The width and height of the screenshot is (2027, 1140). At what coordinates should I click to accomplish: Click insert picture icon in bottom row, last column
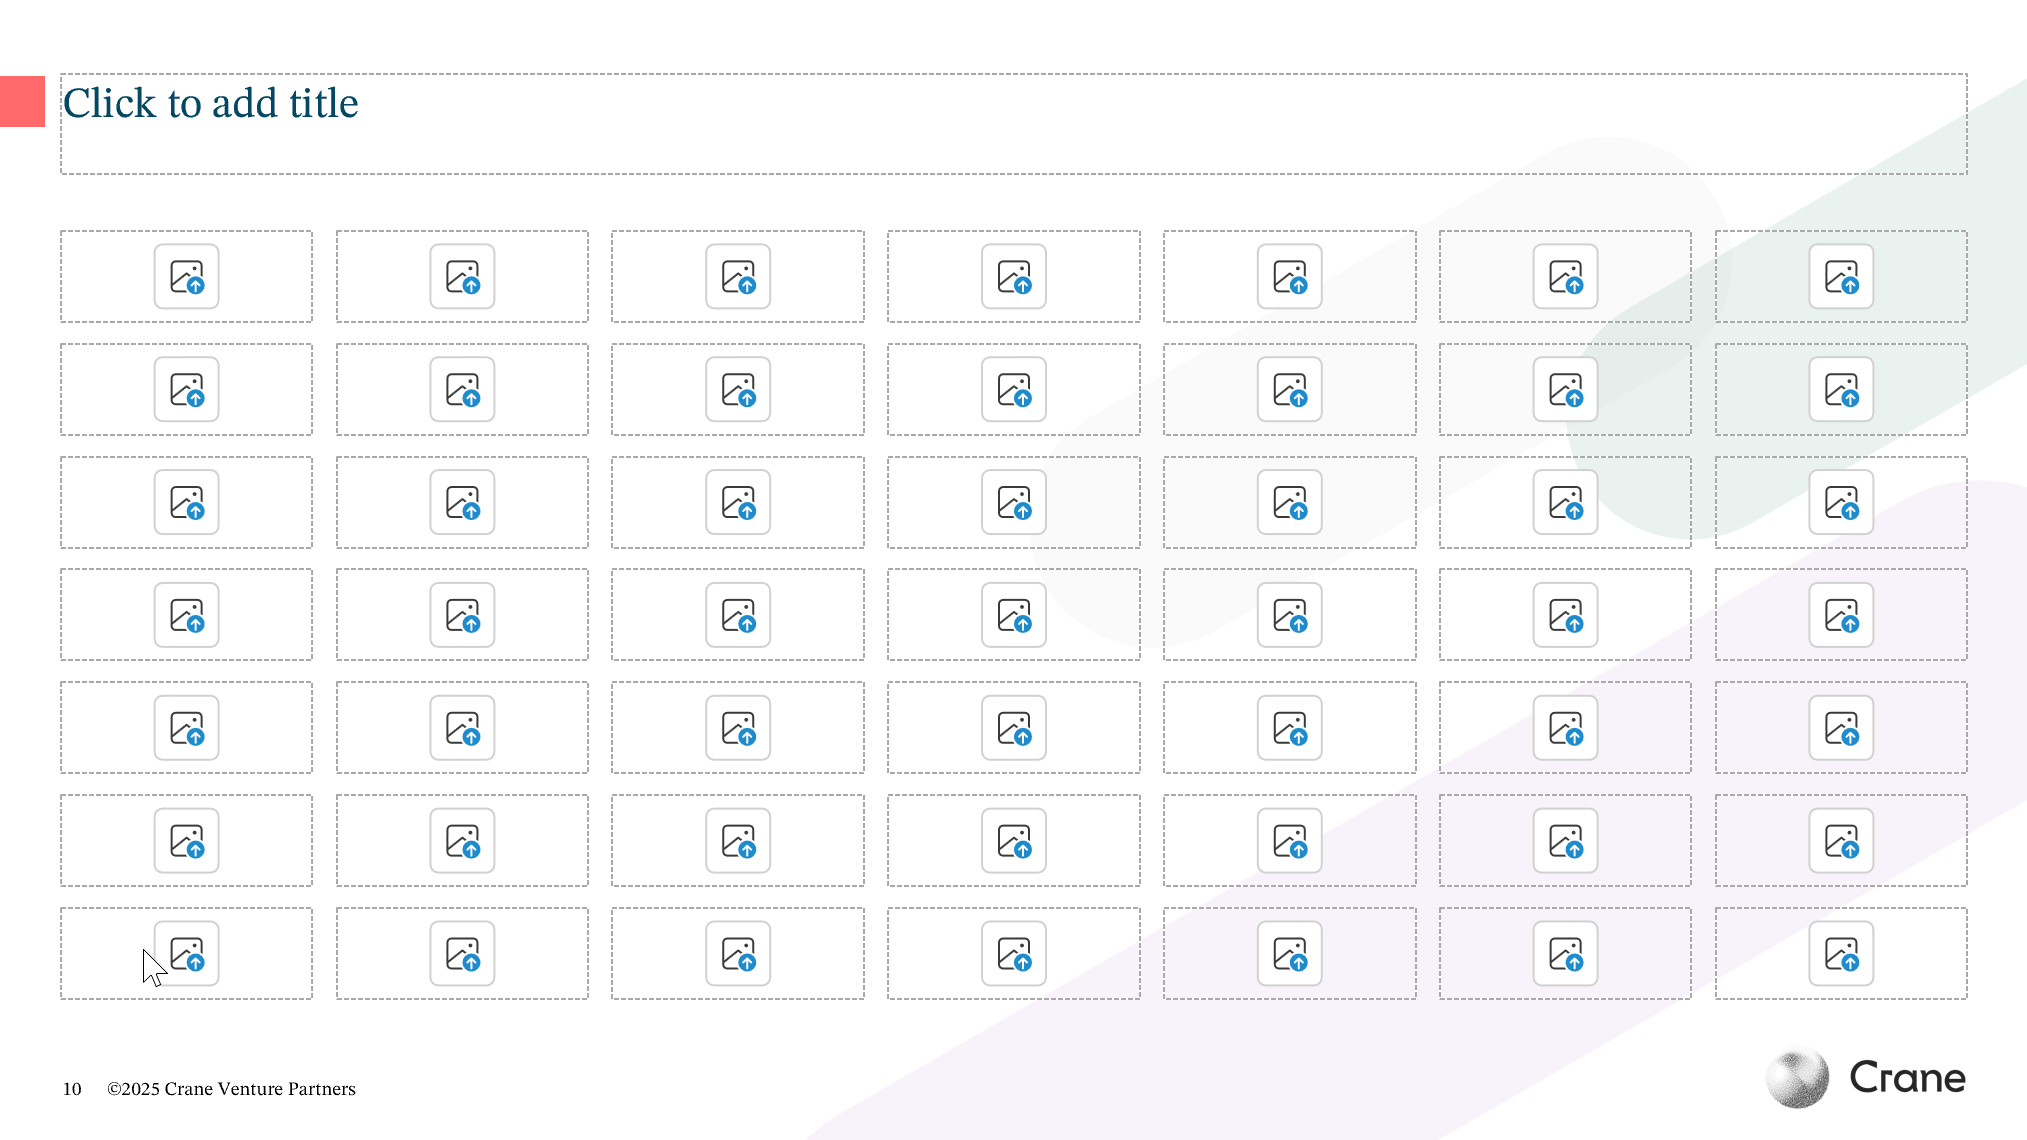coord(1841,954)
